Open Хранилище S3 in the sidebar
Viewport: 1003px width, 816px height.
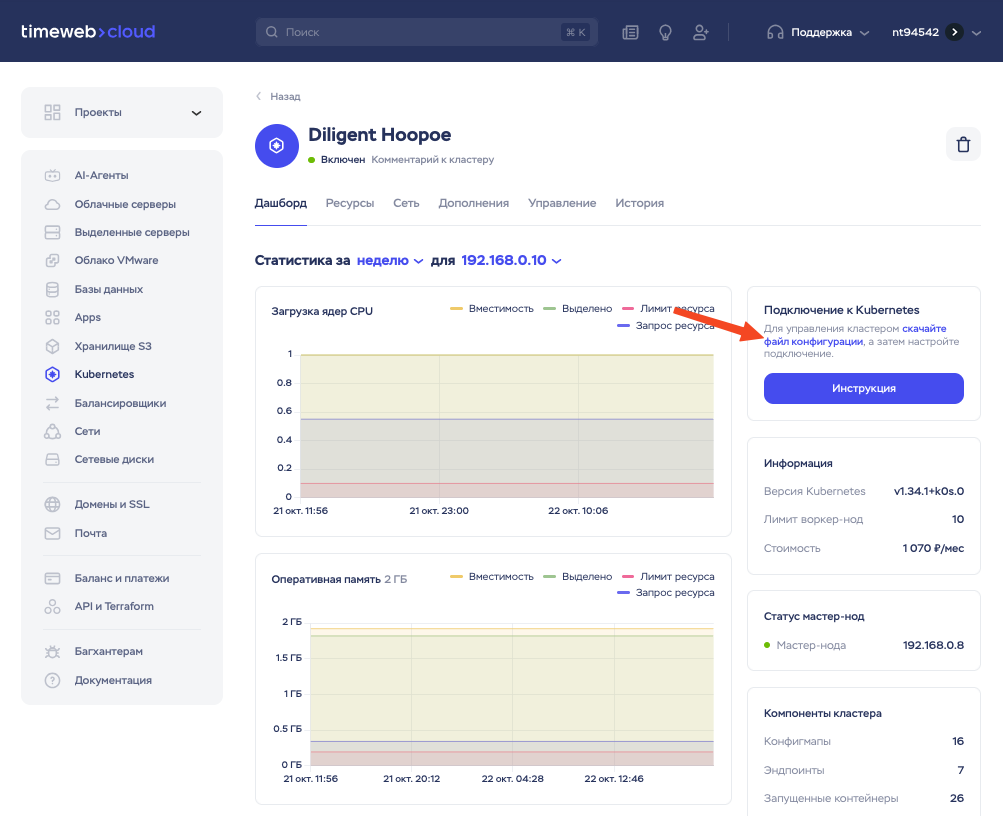click(x=112, y=346)
